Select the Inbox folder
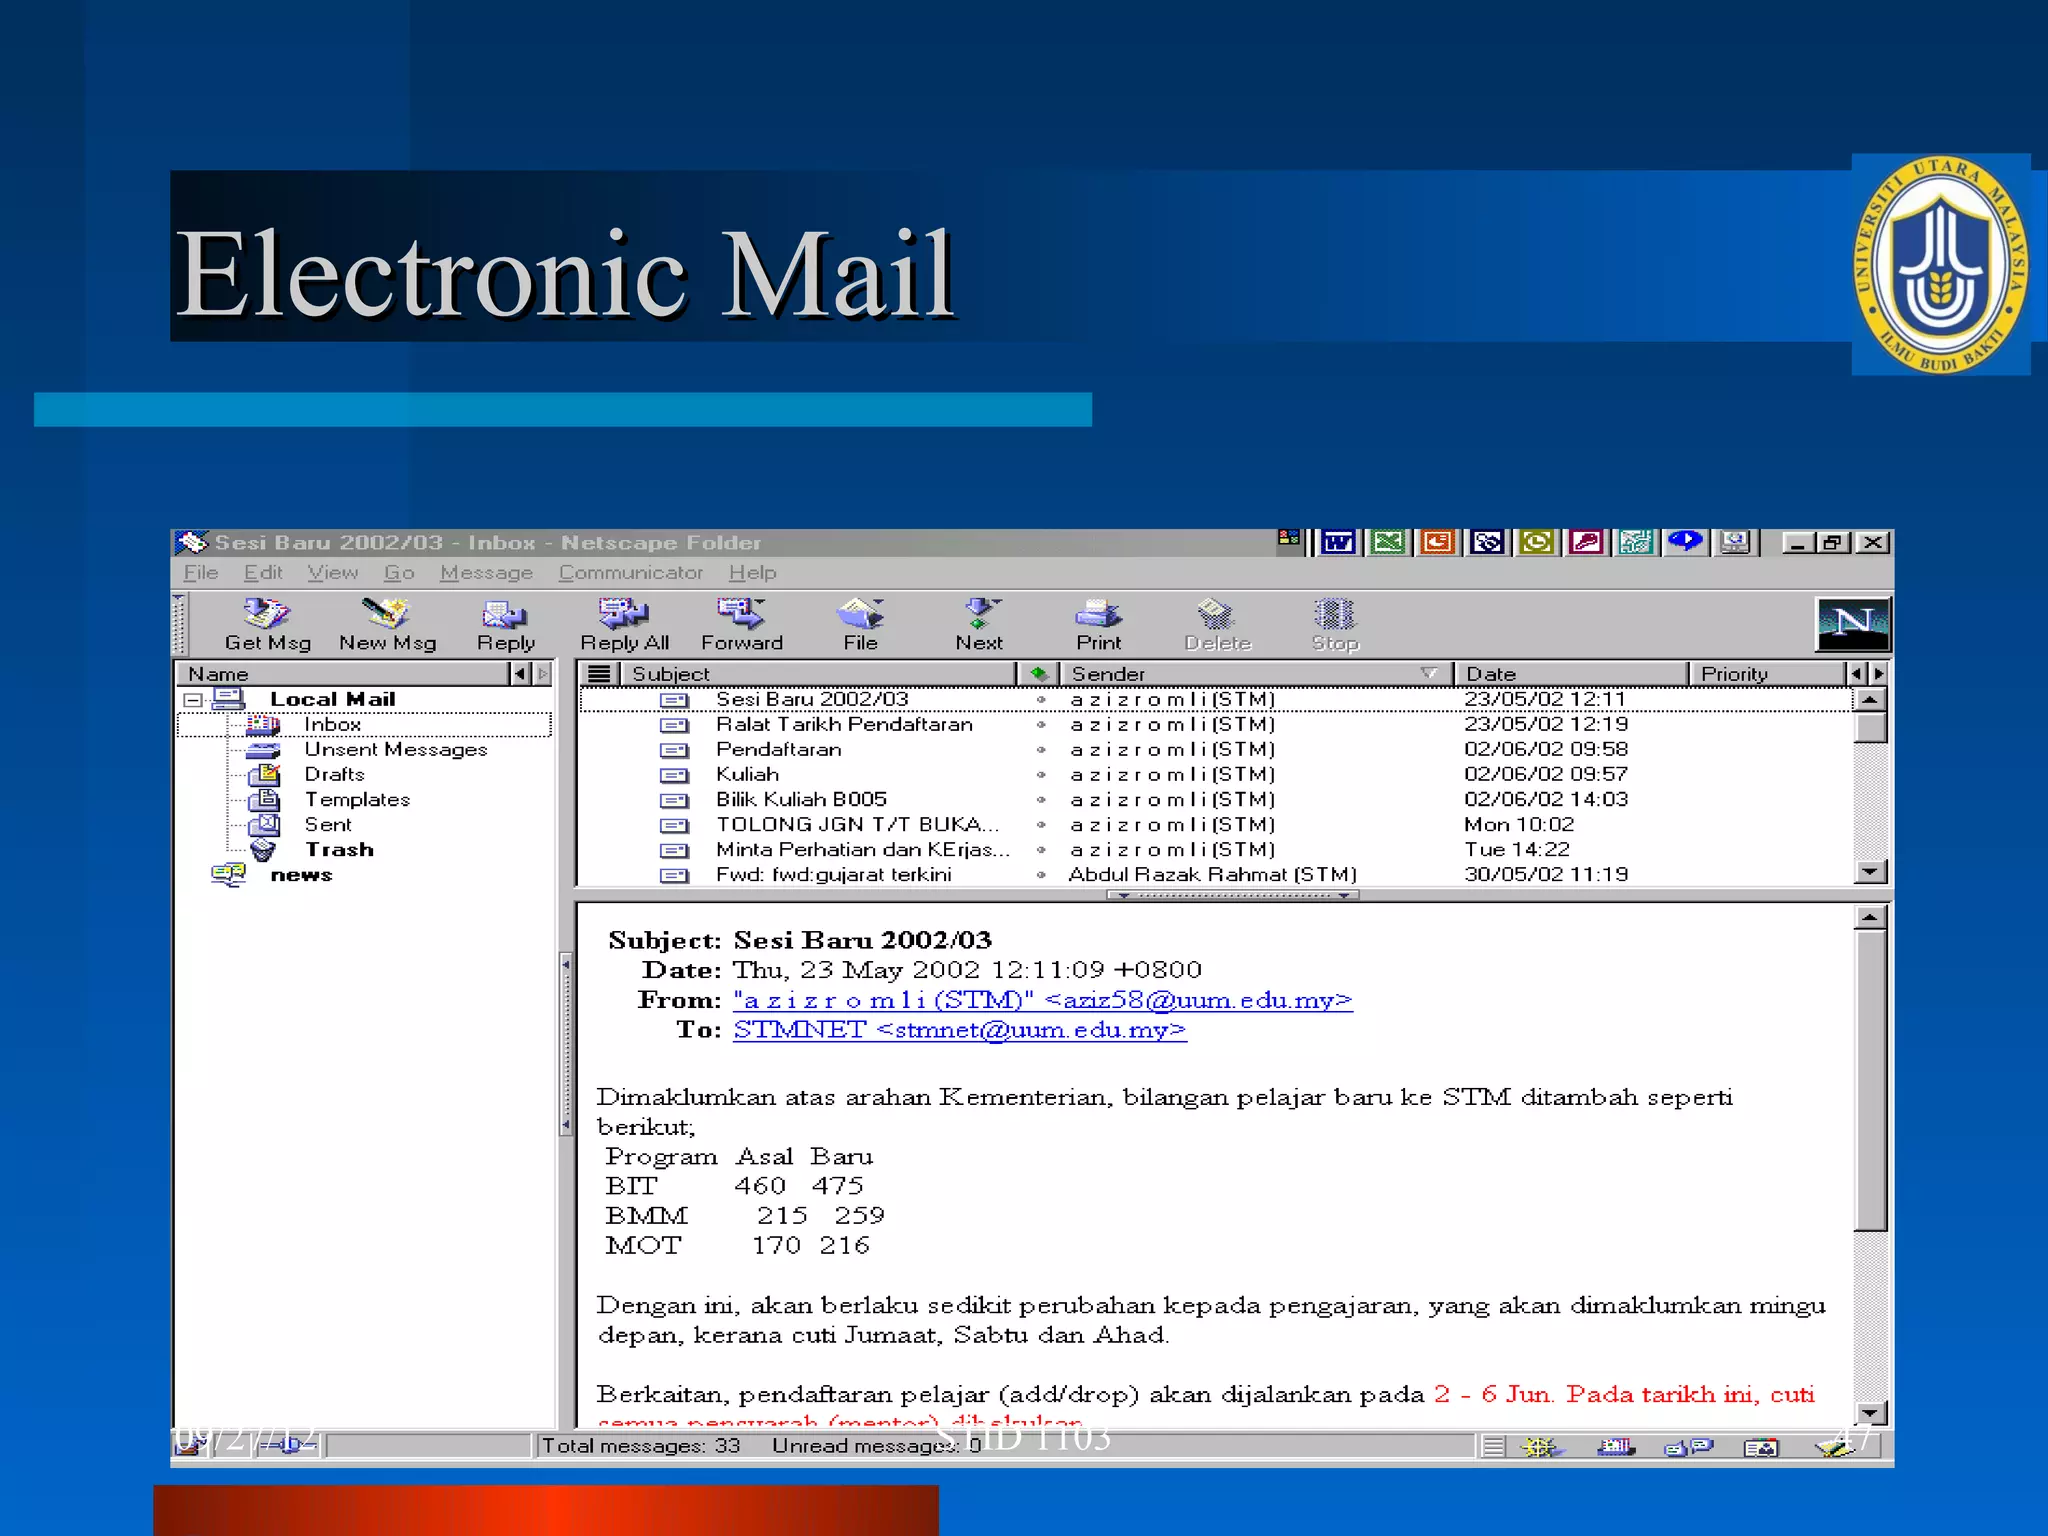Image resolution: width=2048 pixels, height=1536 pixels. pyautogui.click(x=364, y=724)
